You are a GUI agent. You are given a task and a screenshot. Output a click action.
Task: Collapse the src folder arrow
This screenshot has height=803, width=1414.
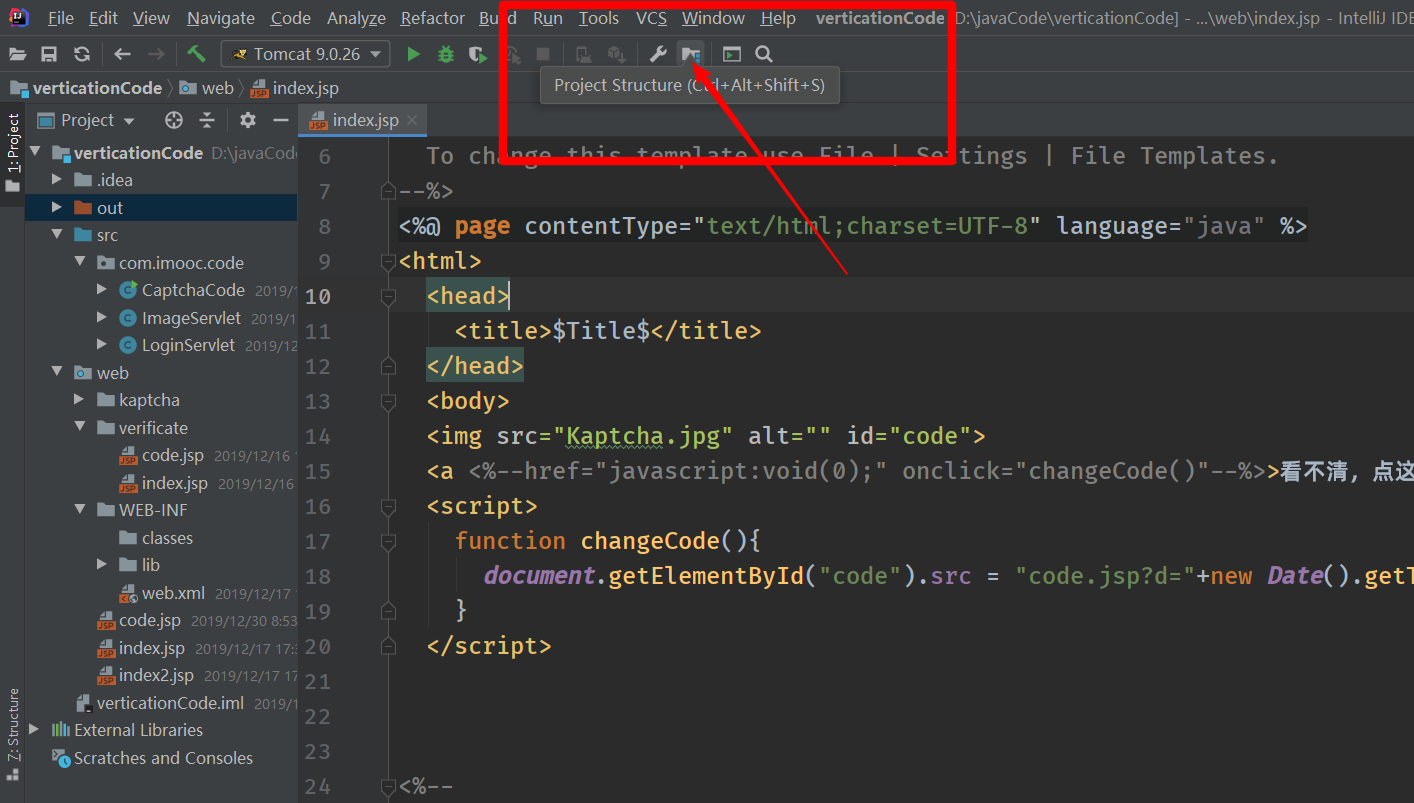(x=58, y=235)
